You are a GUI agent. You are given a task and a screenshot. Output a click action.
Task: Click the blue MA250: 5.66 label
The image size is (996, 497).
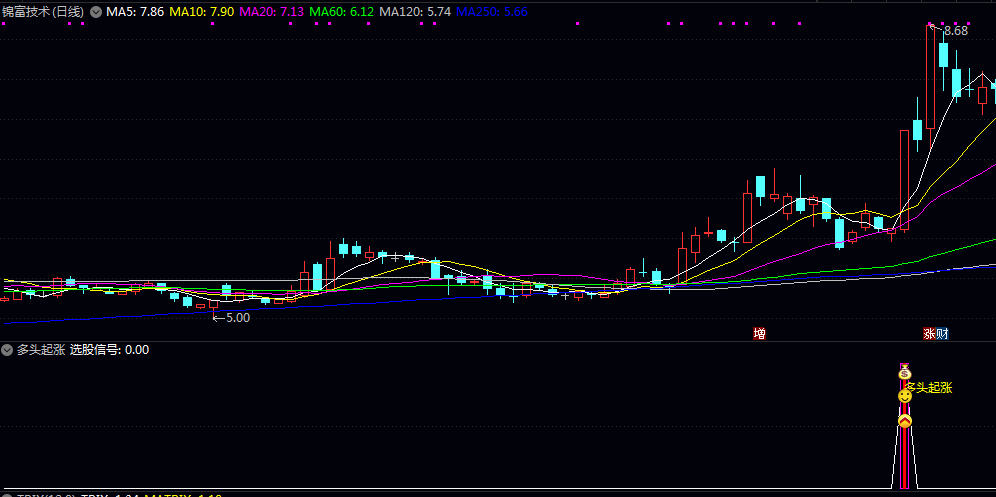pos(492,11)
